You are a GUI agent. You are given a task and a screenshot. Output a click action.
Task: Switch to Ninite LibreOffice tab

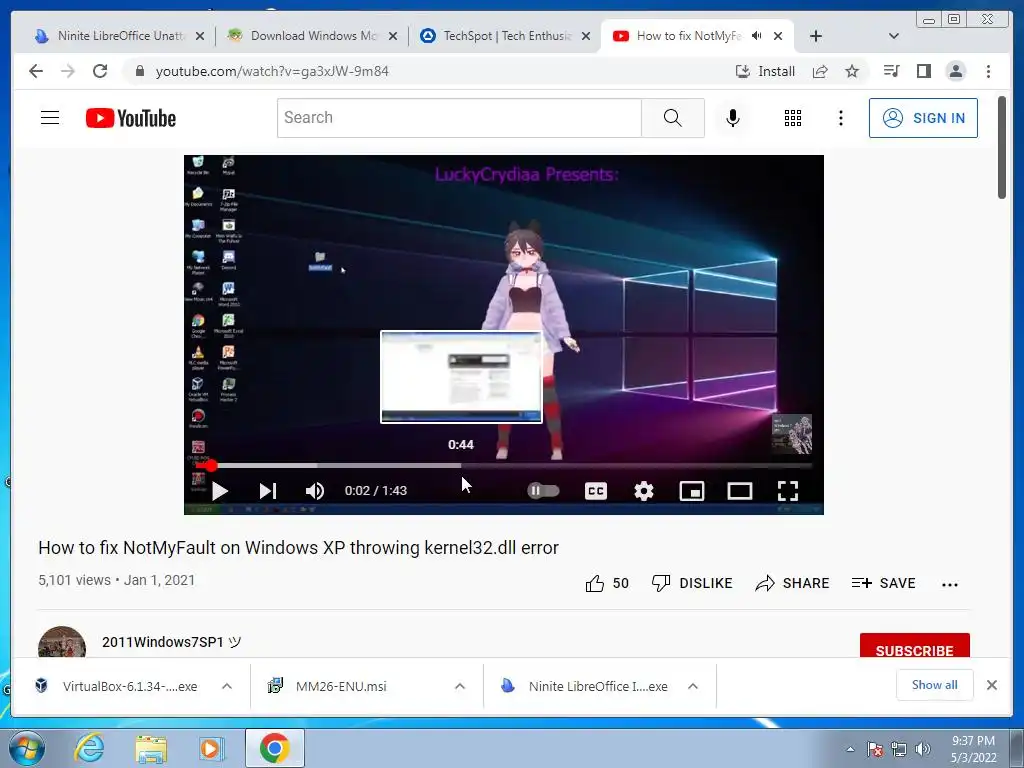[121, 36]
